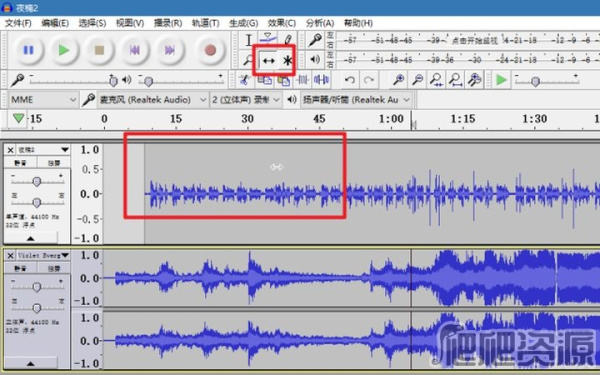Mute the Violet Everg track with 静音
Screen dimensions: 600x375
pos(20,269)
